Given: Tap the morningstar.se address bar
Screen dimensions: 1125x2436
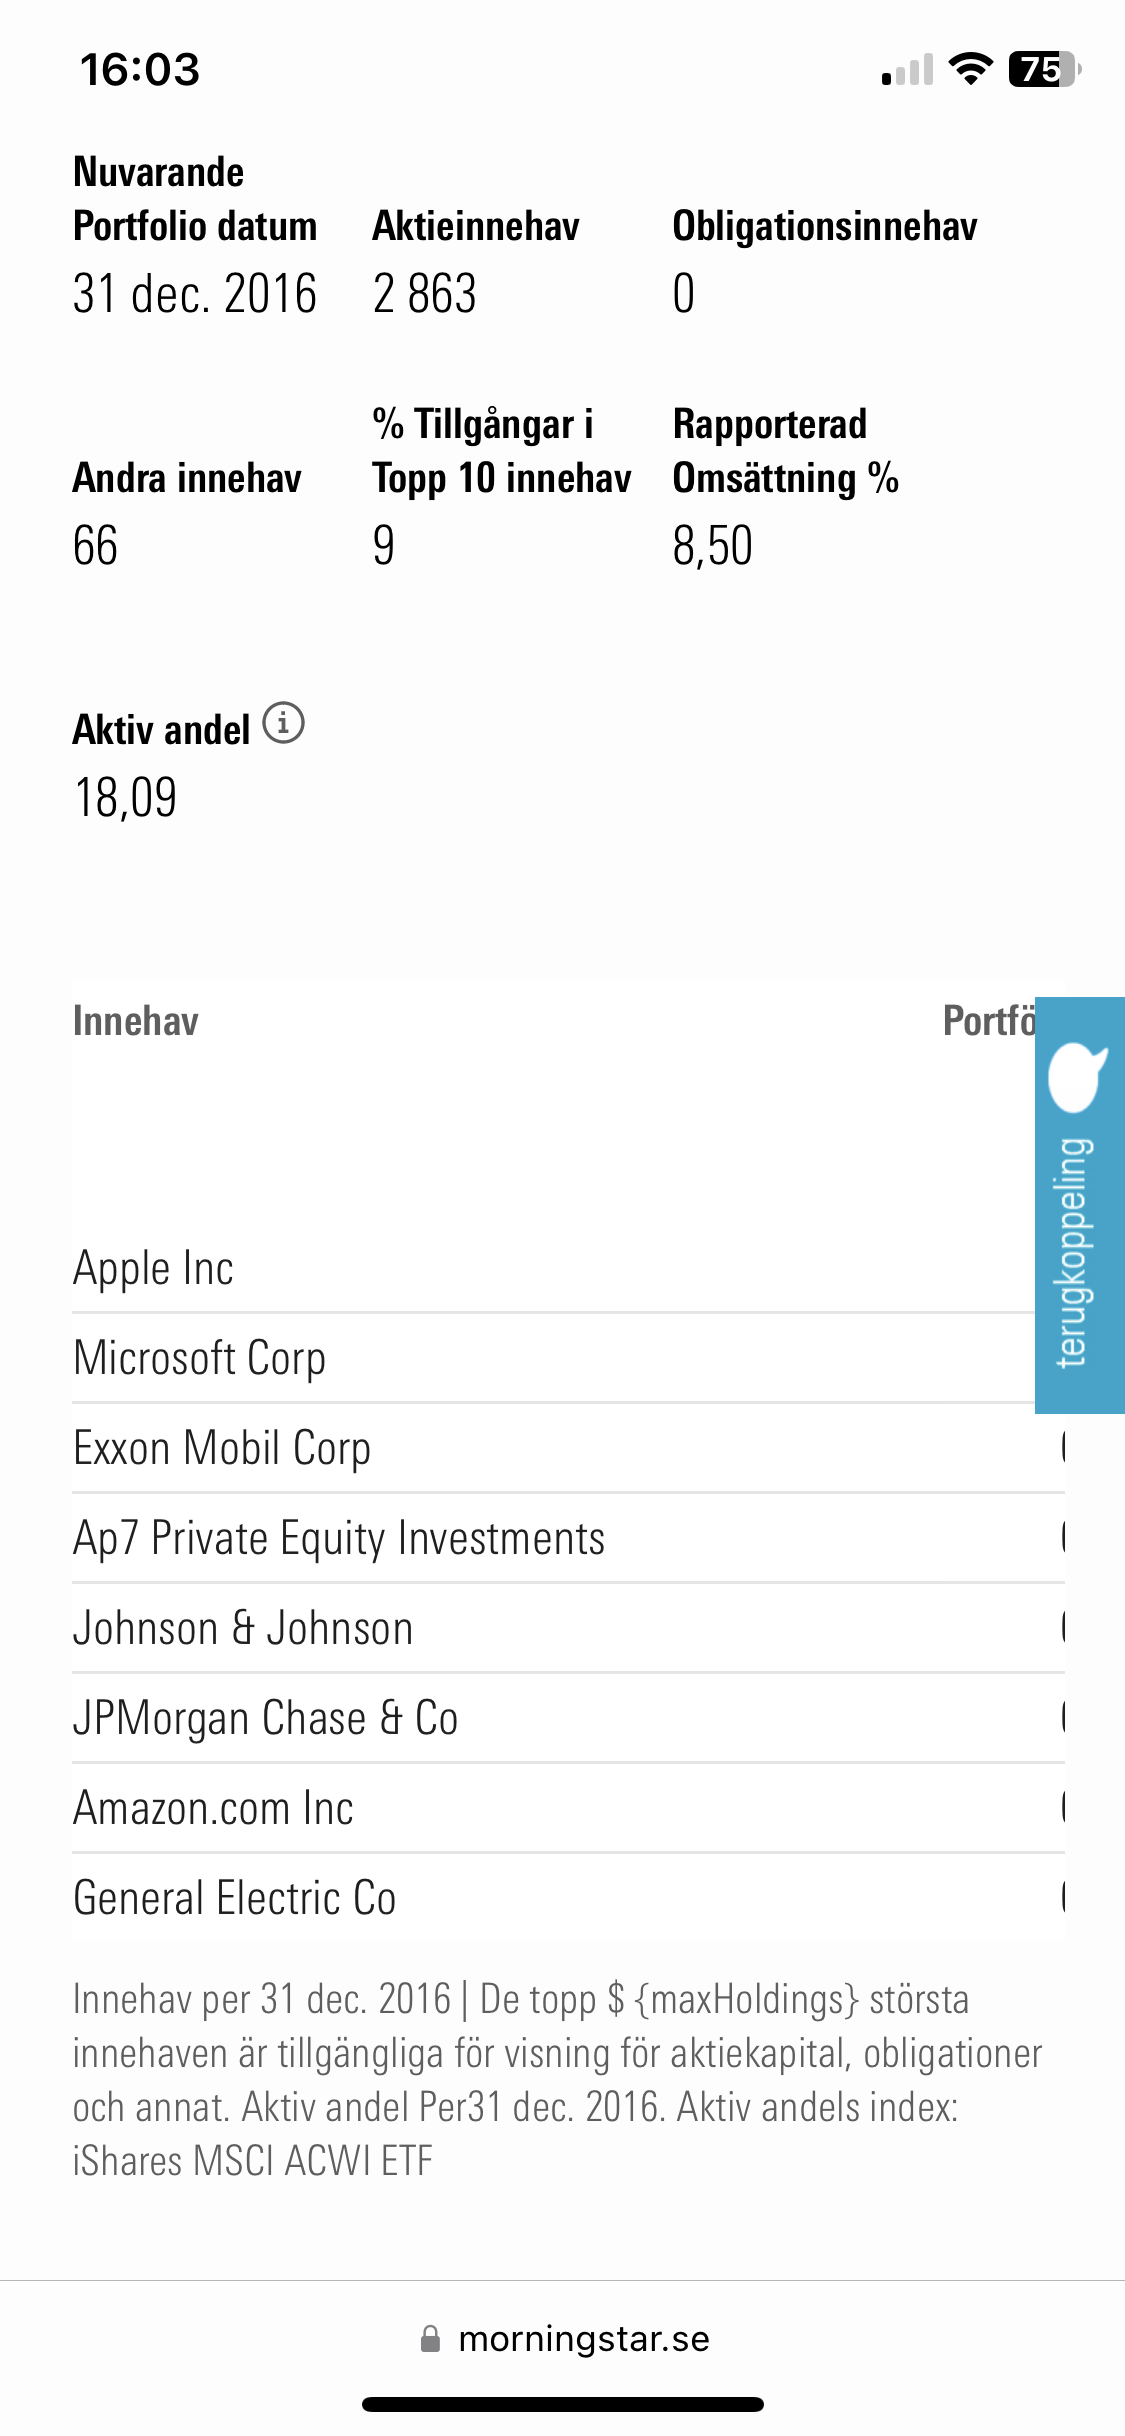Looking at the screenshot, I should pyautogui.click(x=583, y=2339).
